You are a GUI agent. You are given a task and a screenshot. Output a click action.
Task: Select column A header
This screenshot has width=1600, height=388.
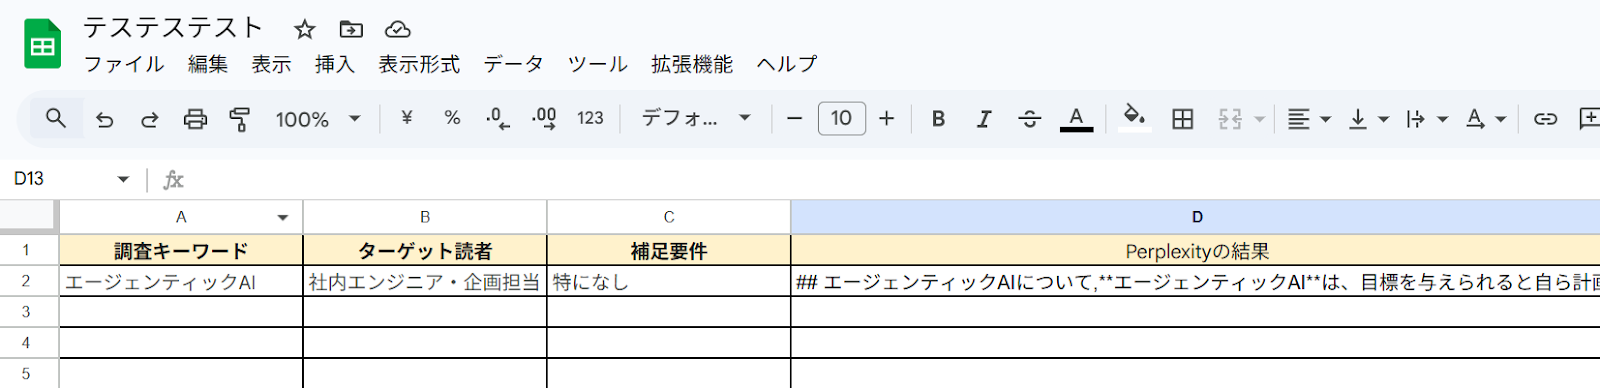pyautogui.click(x=181, y=217)
